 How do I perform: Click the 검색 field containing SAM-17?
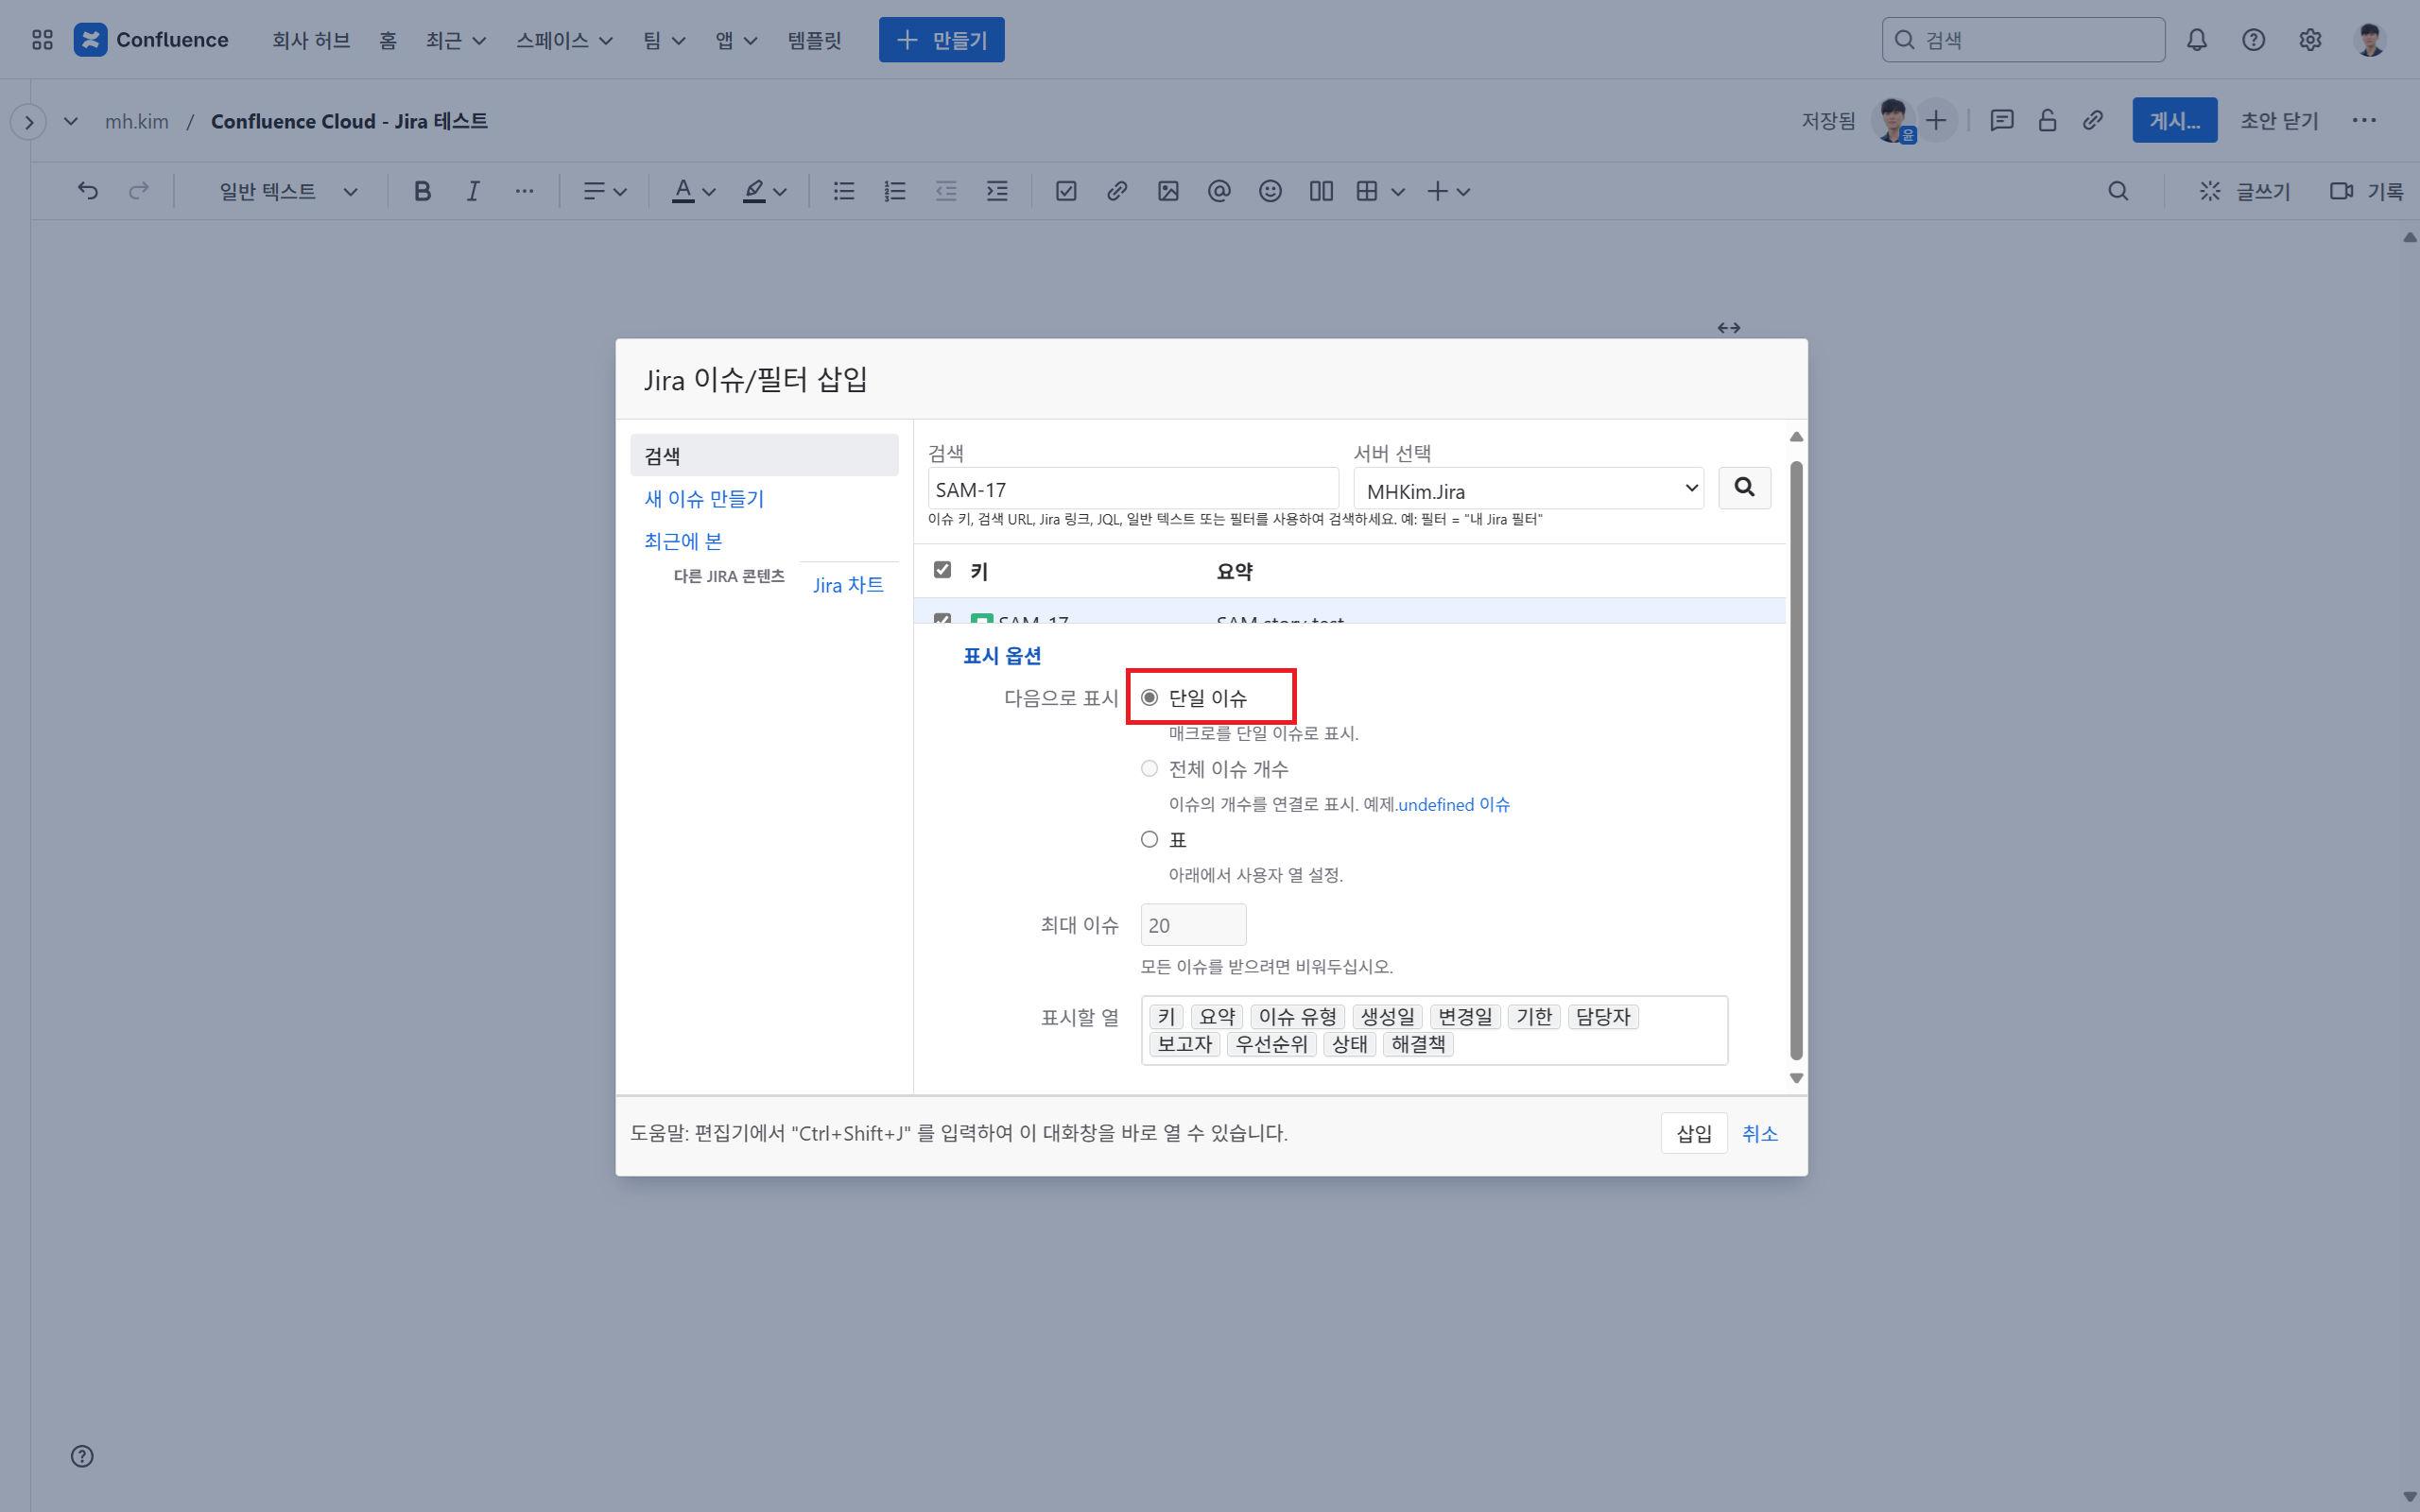pos(1133,489)
